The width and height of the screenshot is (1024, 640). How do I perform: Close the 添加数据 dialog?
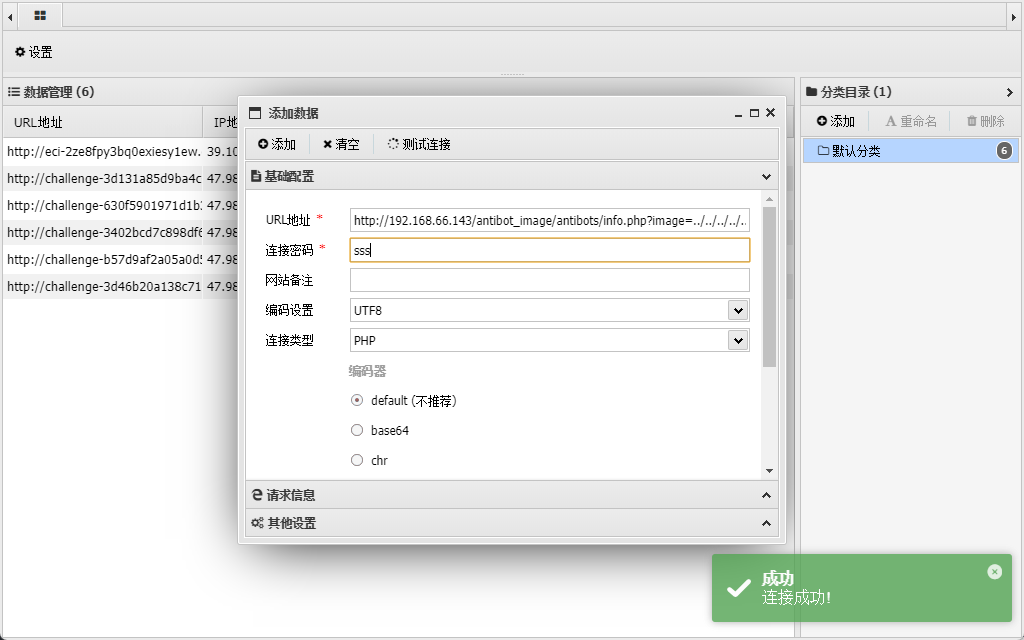point(771,113)
